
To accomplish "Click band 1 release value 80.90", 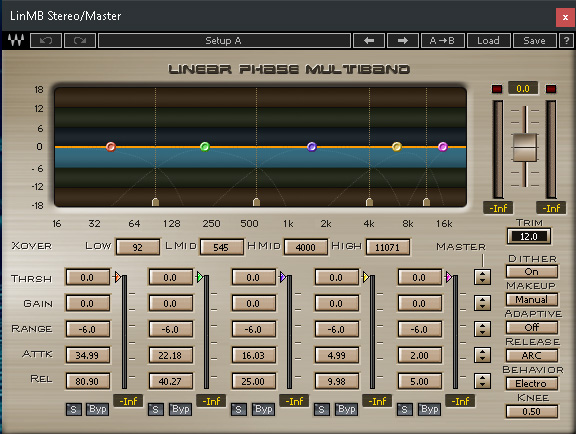I will click(x=87, y=381).
